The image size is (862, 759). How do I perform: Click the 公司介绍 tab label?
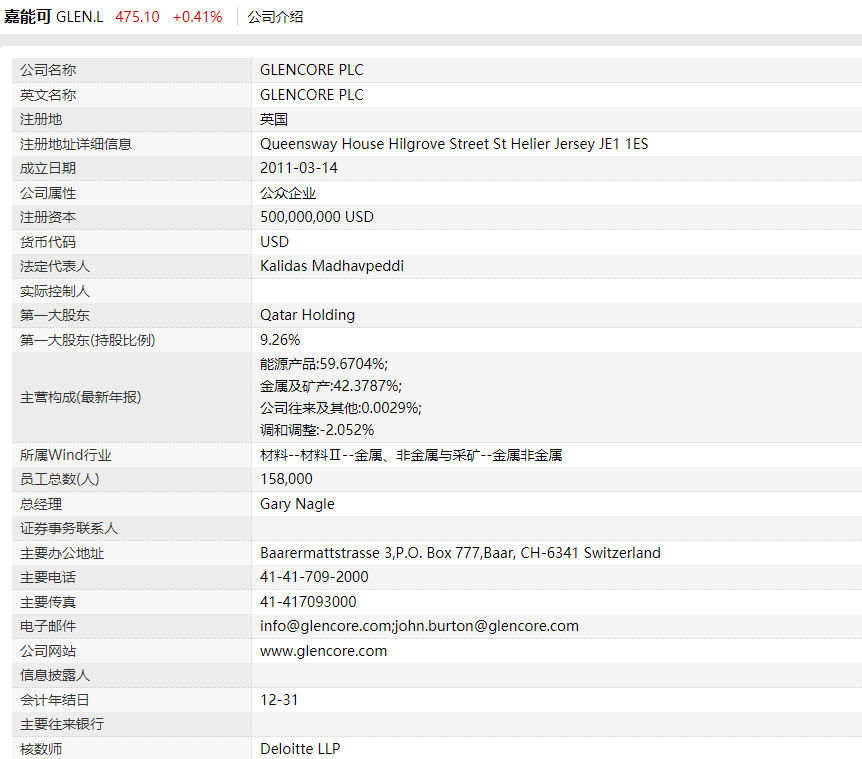click(275, 17)
